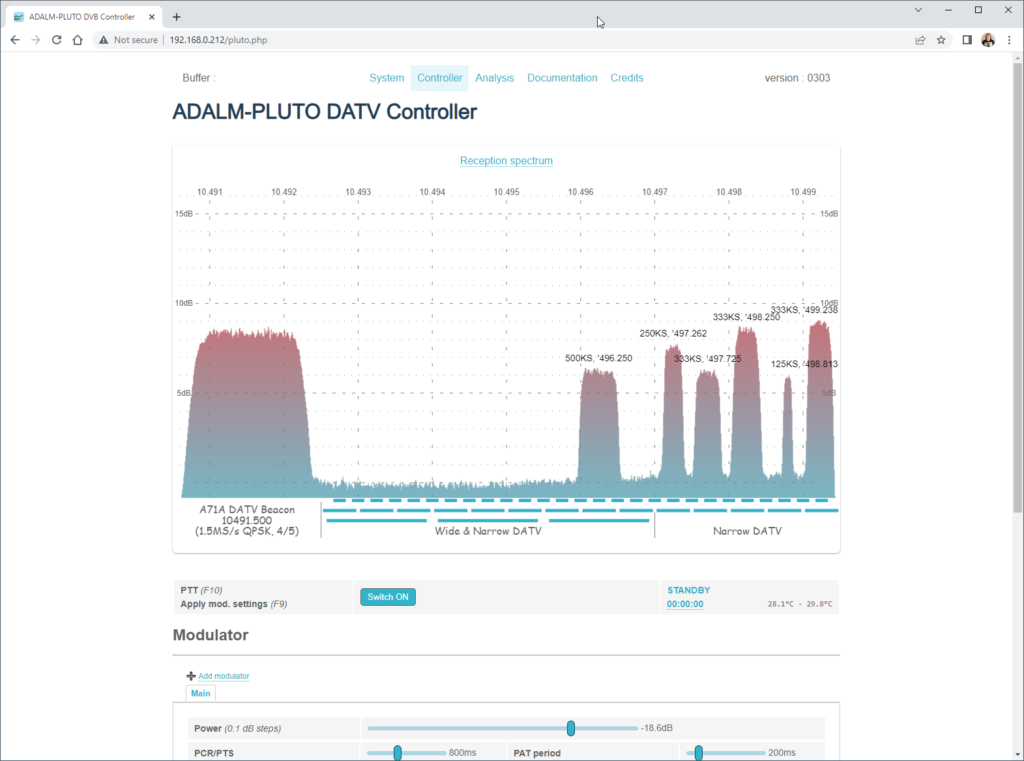Click the browser forward arrow
This screenshot has width=1024, height=761.
(36, 40)
